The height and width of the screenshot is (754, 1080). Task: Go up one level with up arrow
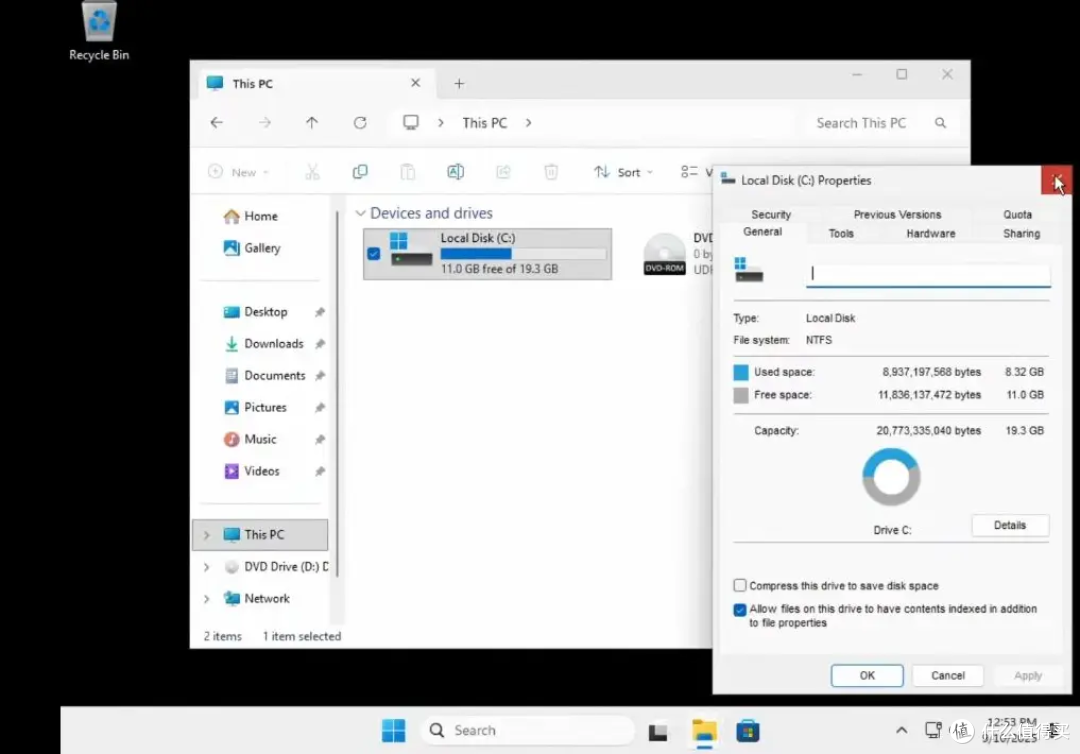[x=312, y=123]
